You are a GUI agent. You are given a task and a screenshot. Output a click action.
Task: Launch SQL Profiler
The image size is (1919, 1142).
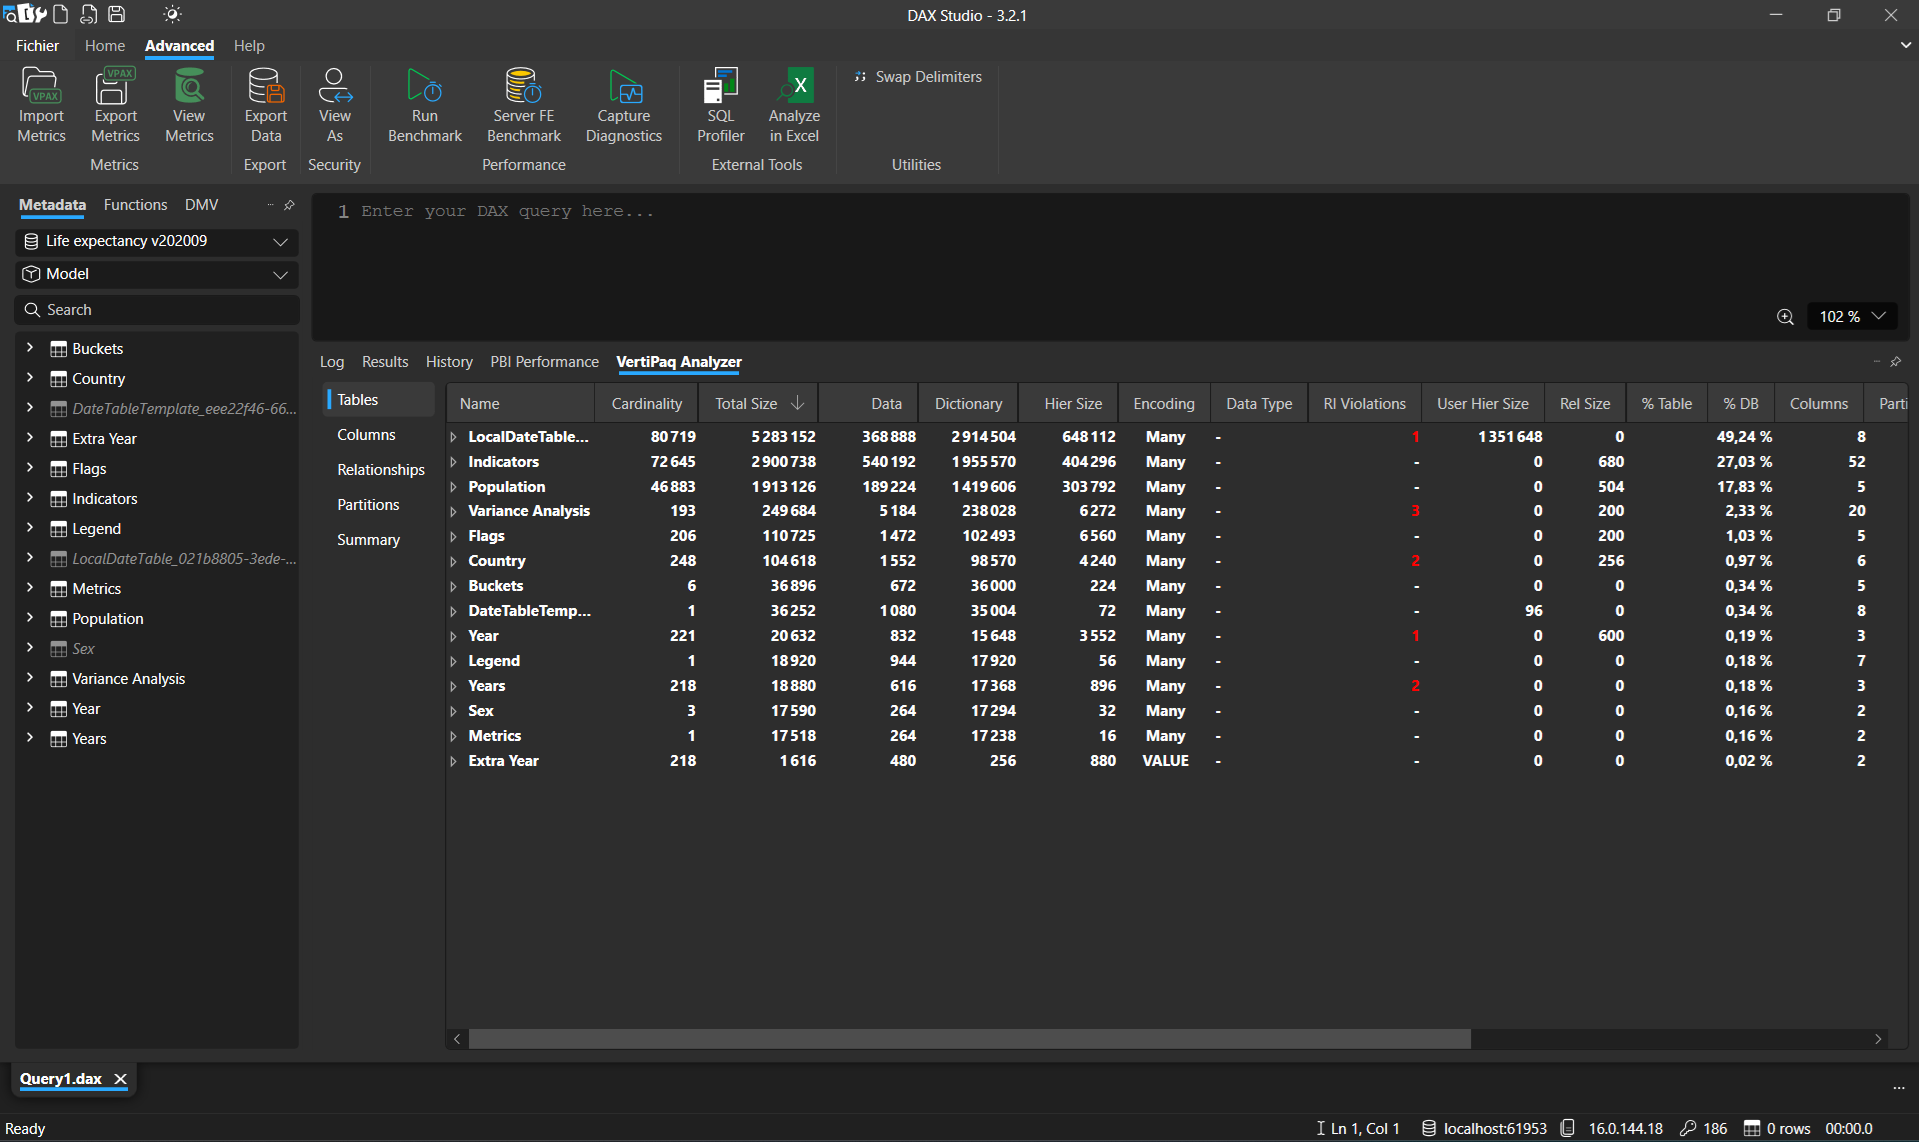pos(721,105)
